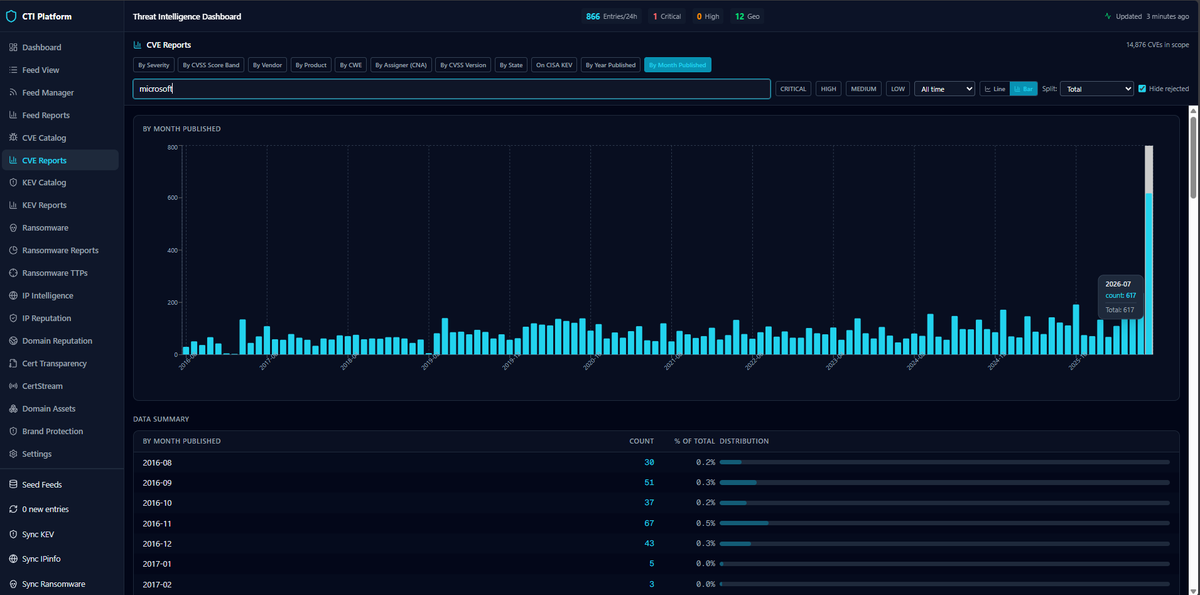Select the On CISA KEV tab
The height and width of the screenshot is (595, 1200).
pyautogui.click(x=554, y=65)
